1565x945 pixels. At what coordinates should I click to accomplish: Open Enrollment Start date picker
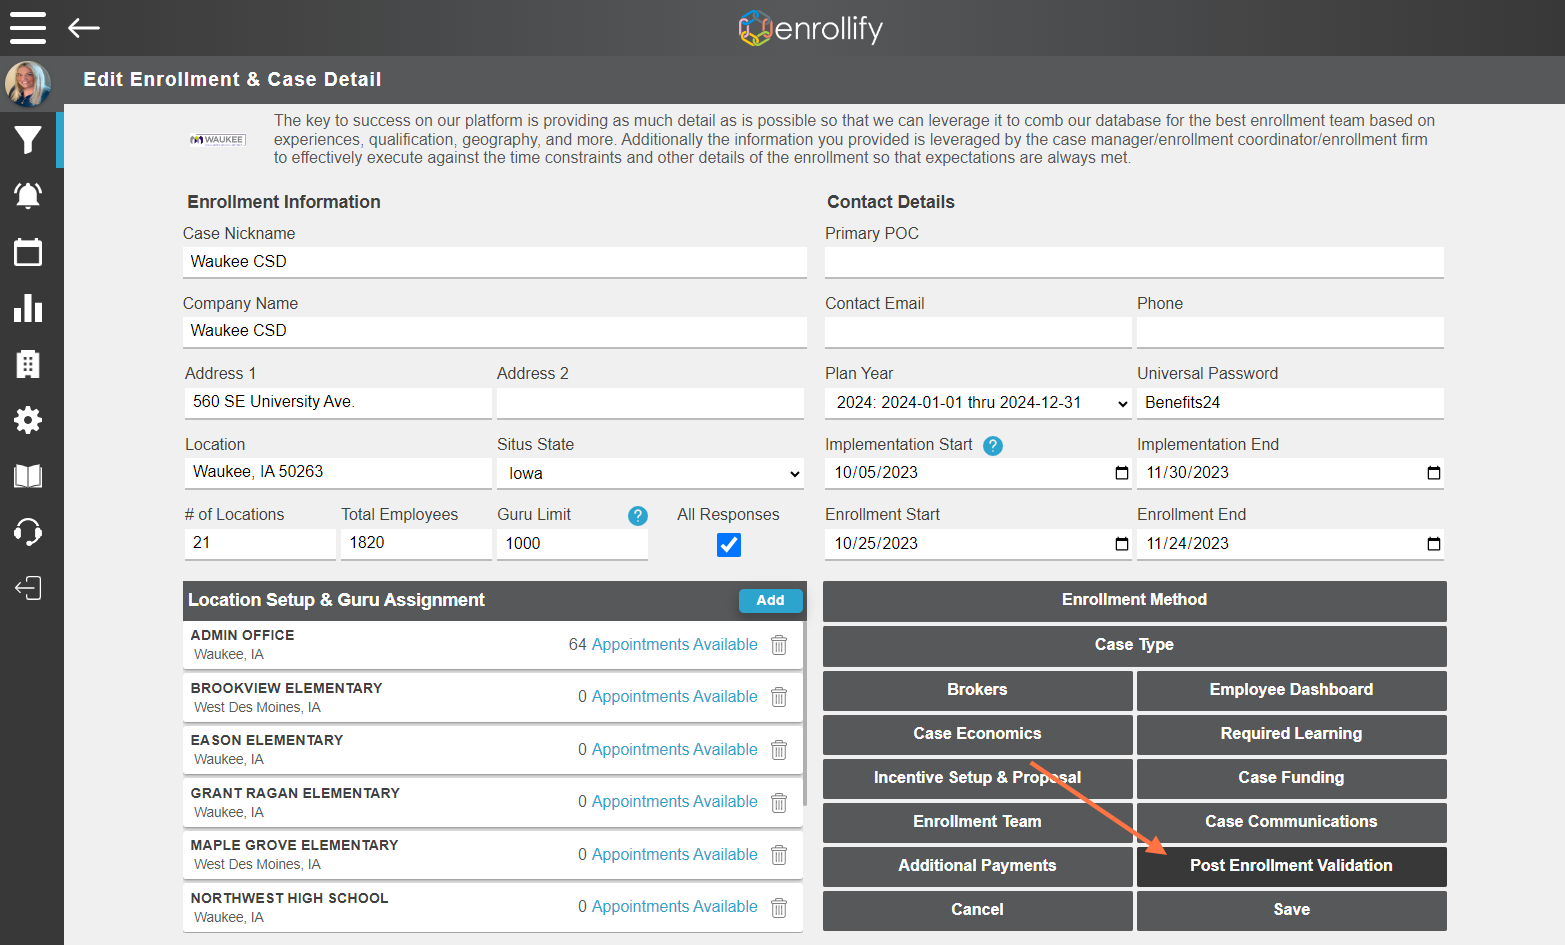click(1122, 544)
